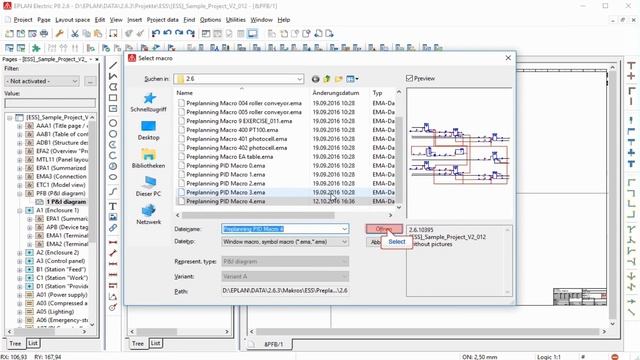Select 'Preplanning Macro EA table.ema'
640x360 pixels.
pyautogui.click(x=230, y=157)
